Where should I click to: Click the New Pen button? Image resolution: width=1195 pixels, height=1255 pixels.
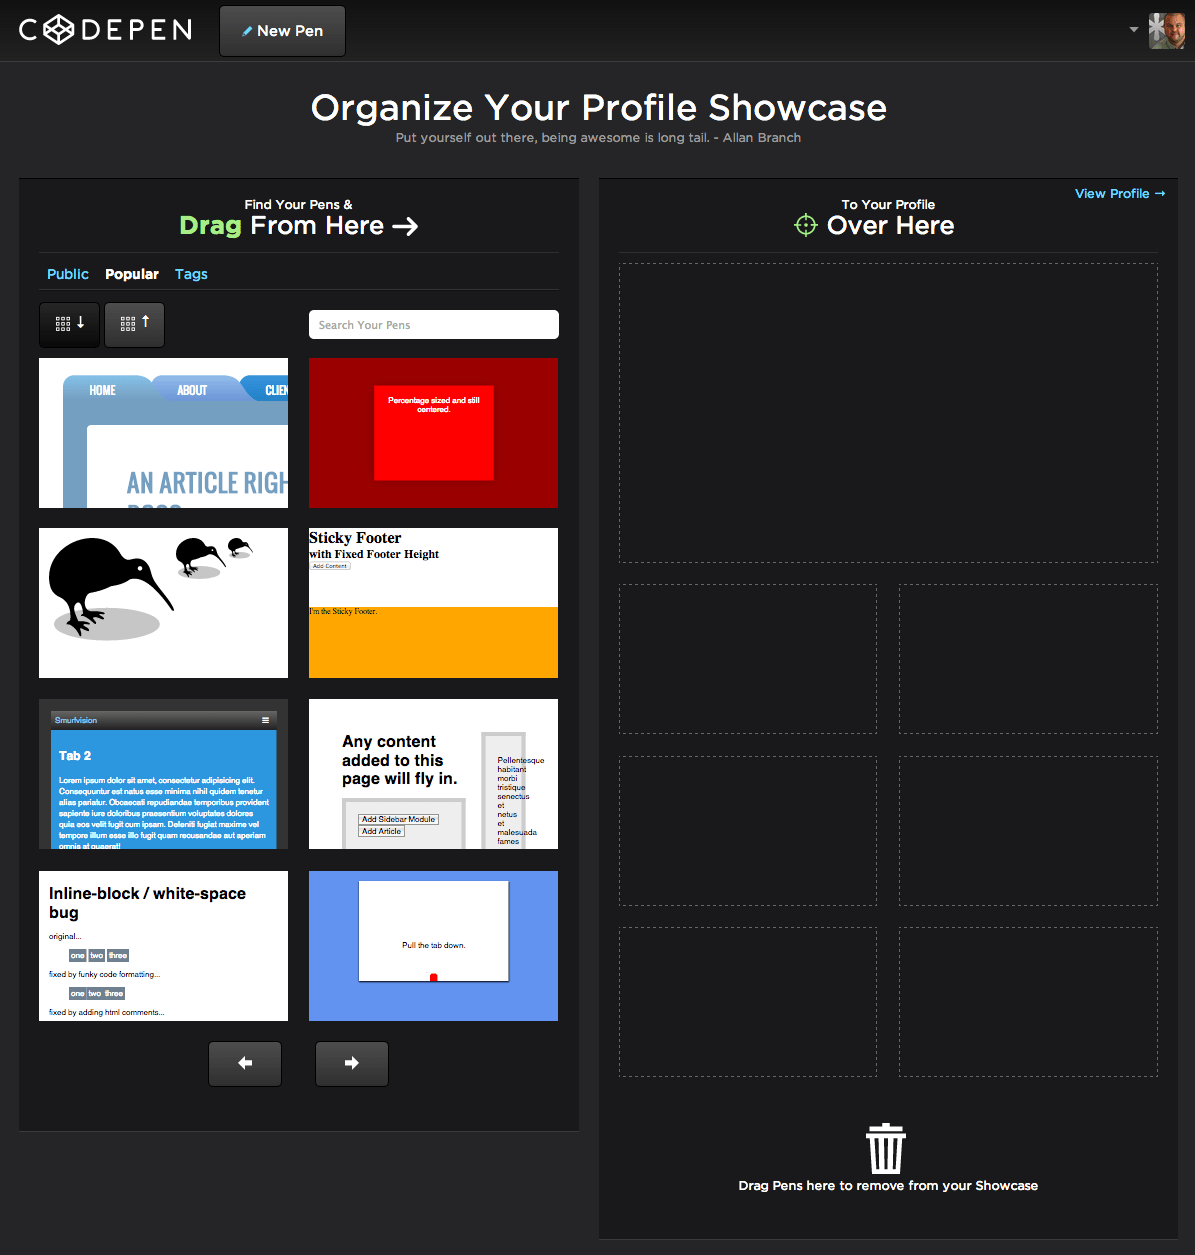tap(282, 31)
